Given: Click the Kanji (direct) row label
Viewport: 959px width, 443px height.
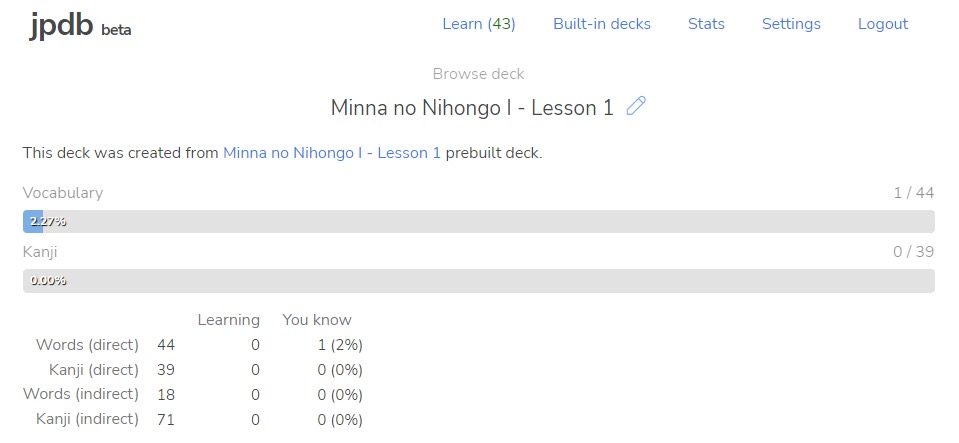Looking at the screenshot, I should pyautogui.click(x=94, y=370).
